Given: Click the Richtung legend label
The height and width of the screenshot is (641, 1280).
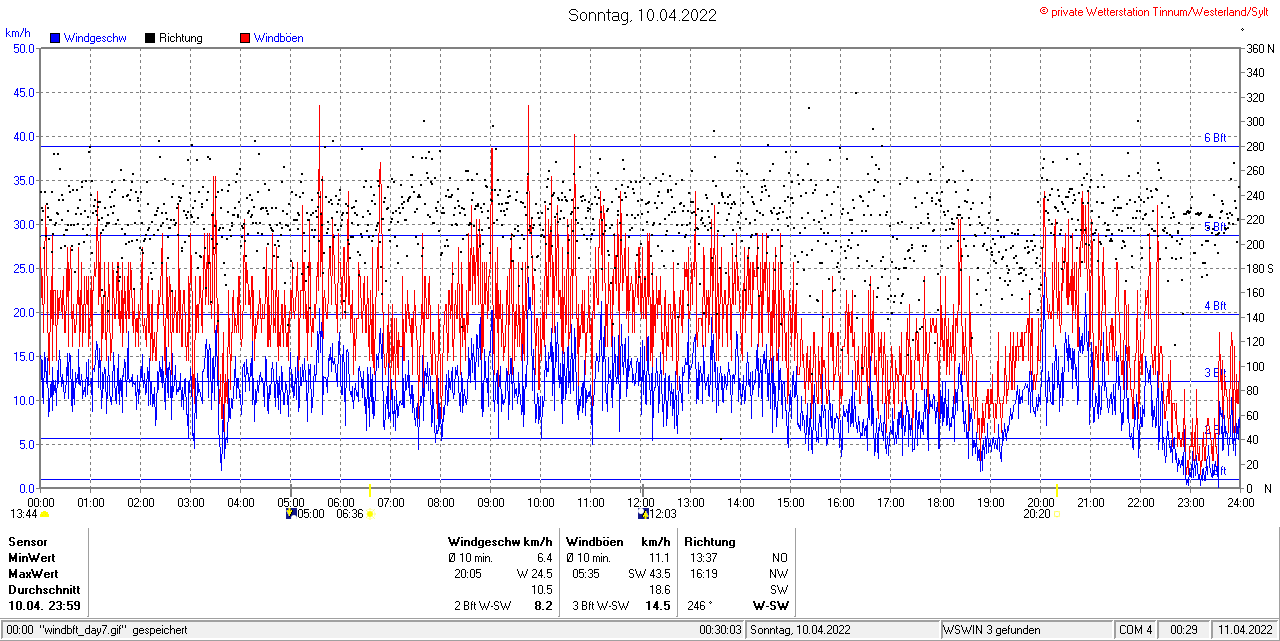Looking at the screenshot, I should [180, 38].
